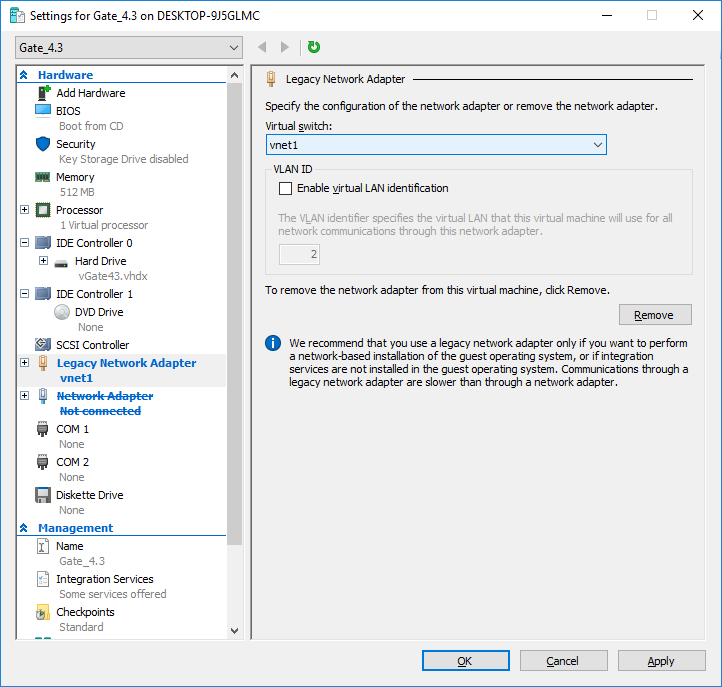Click the DVD Drive disc icon
722x687 pixels.
(62, 312)
